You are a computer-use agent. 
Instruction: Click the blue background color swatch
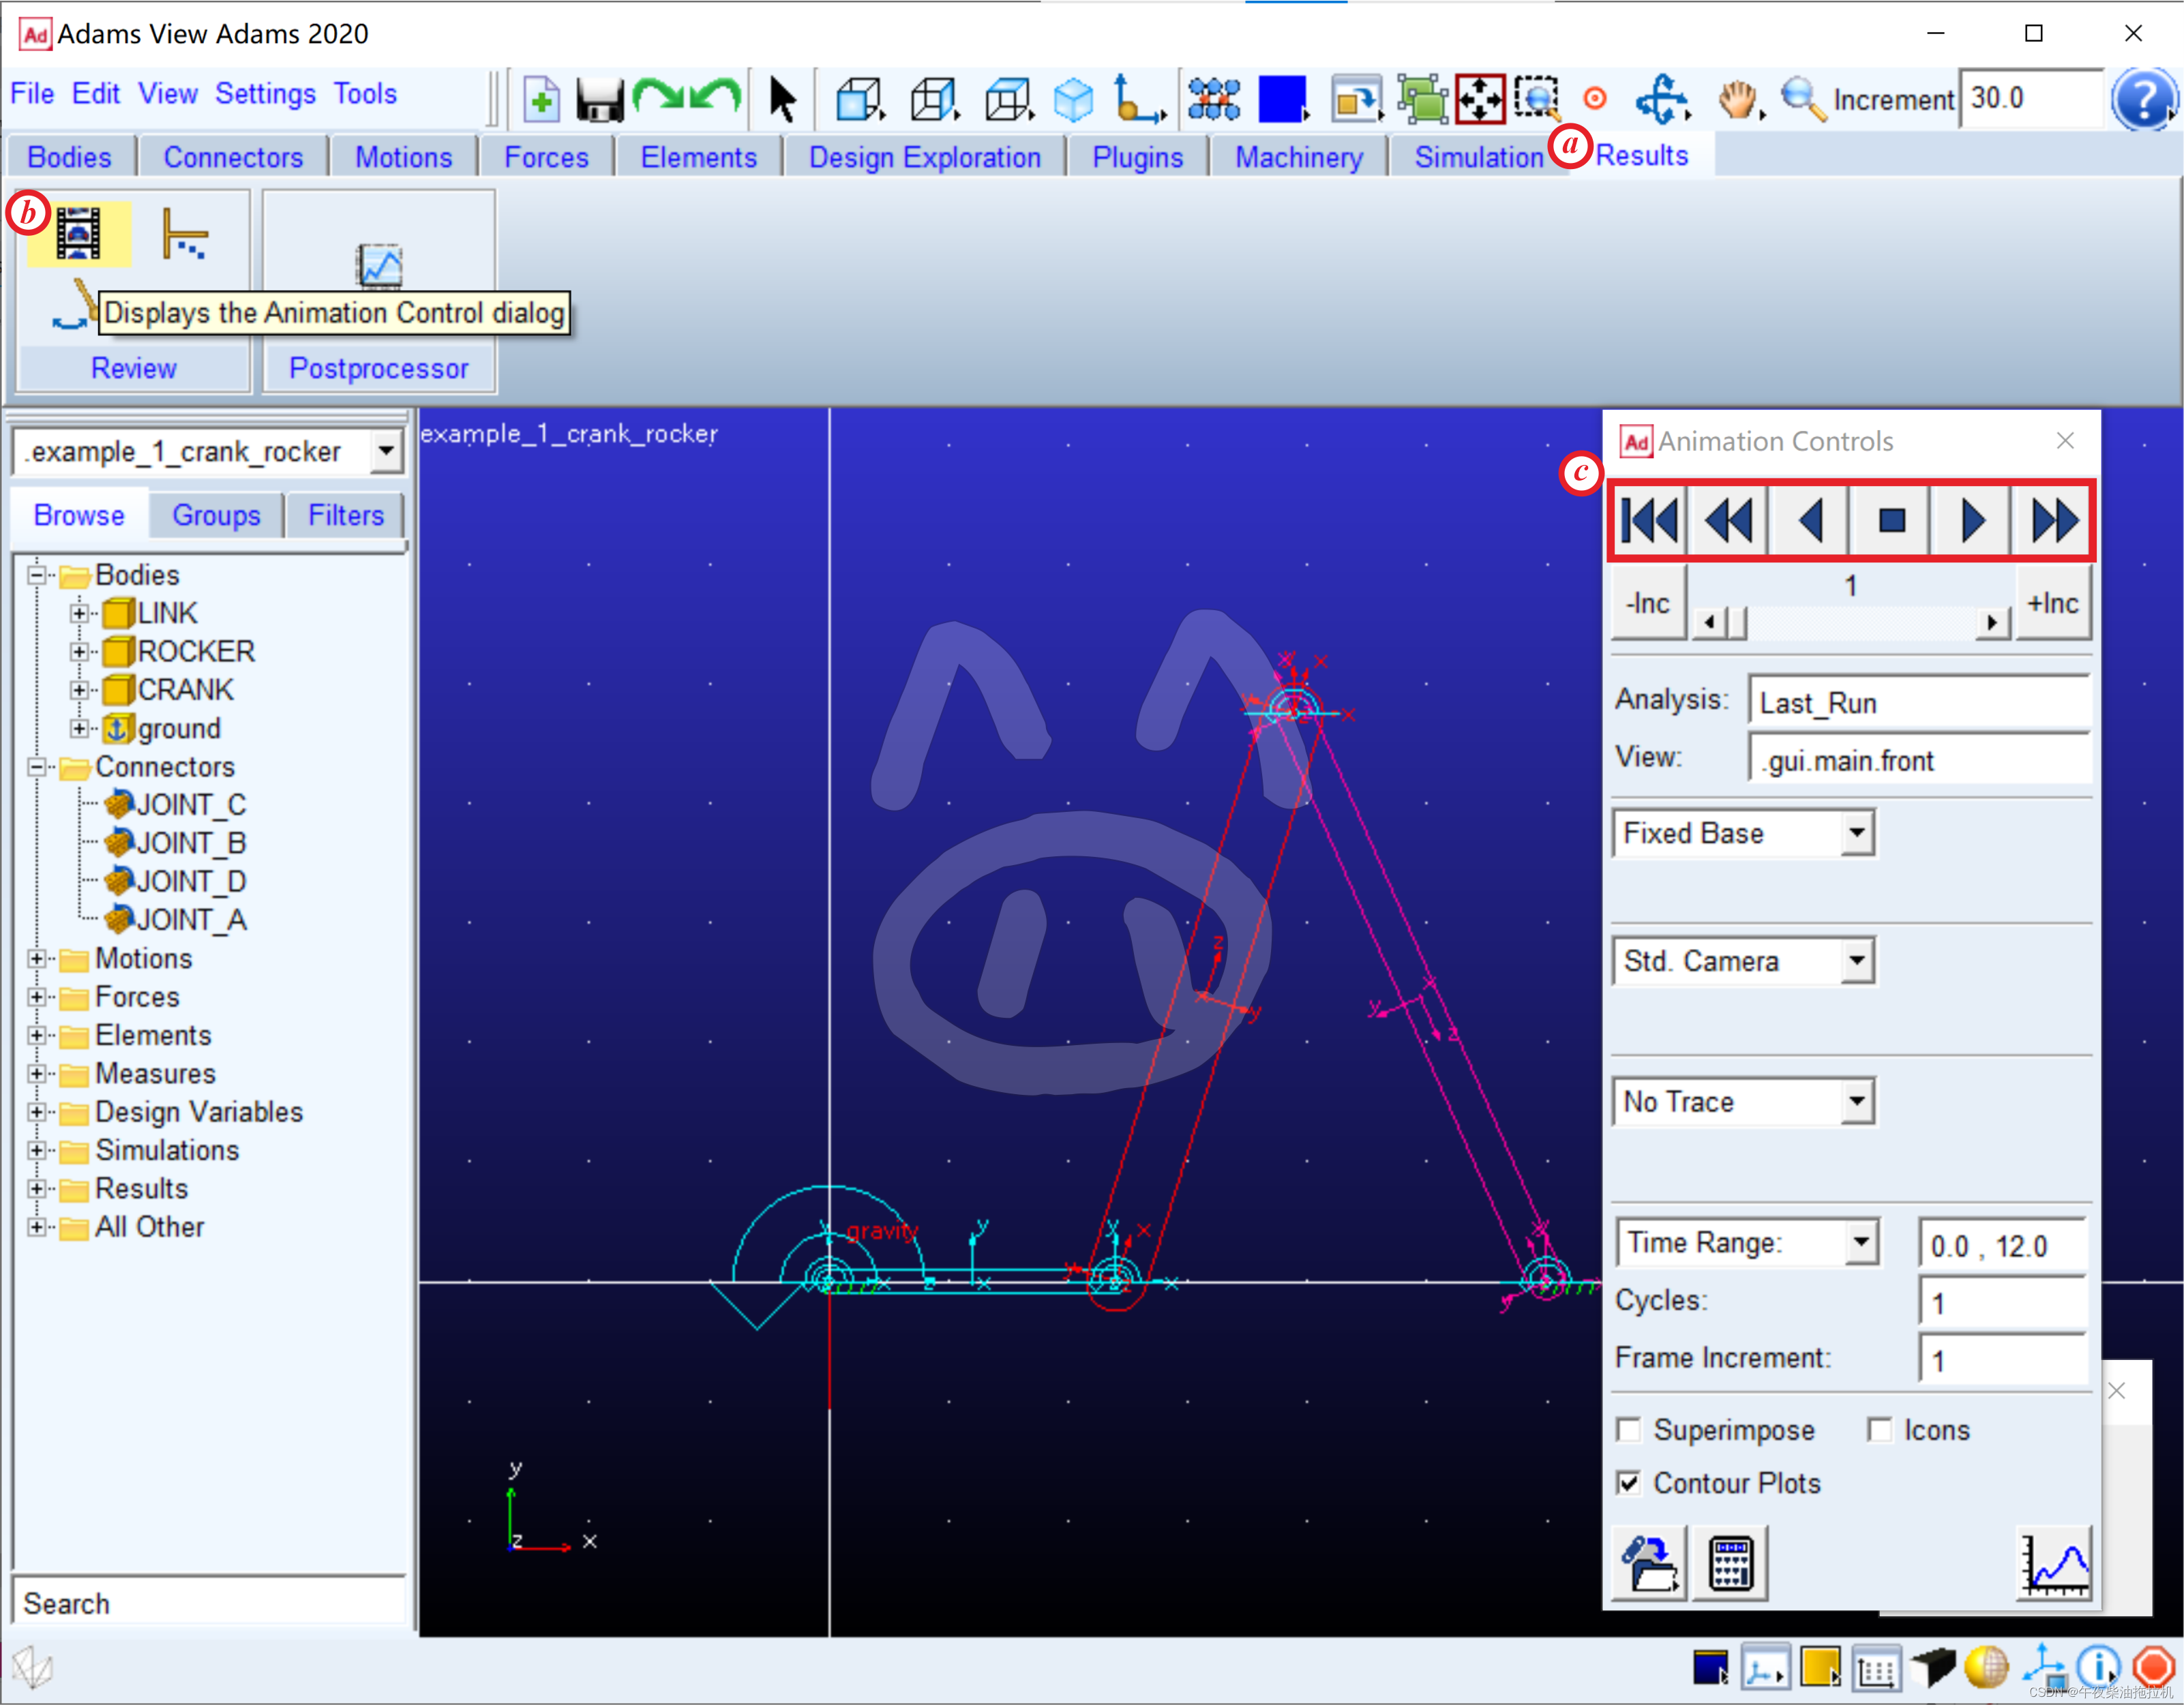click(1282, 99)
